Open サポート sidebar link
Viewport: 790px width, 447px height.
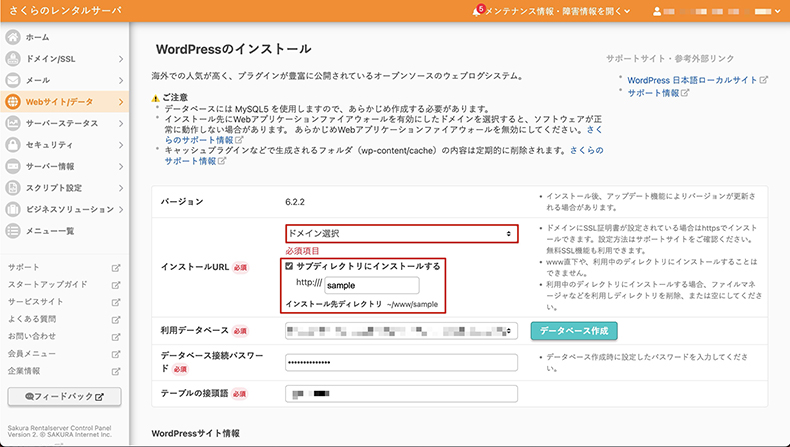click(24, 268)
